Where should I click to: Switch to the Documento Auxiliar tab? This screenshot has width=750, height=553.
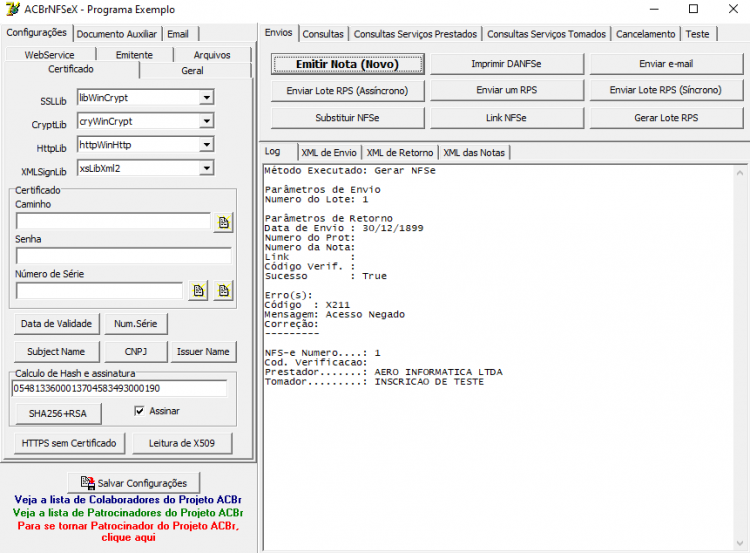pyautogui.click(x=117, y=34)
